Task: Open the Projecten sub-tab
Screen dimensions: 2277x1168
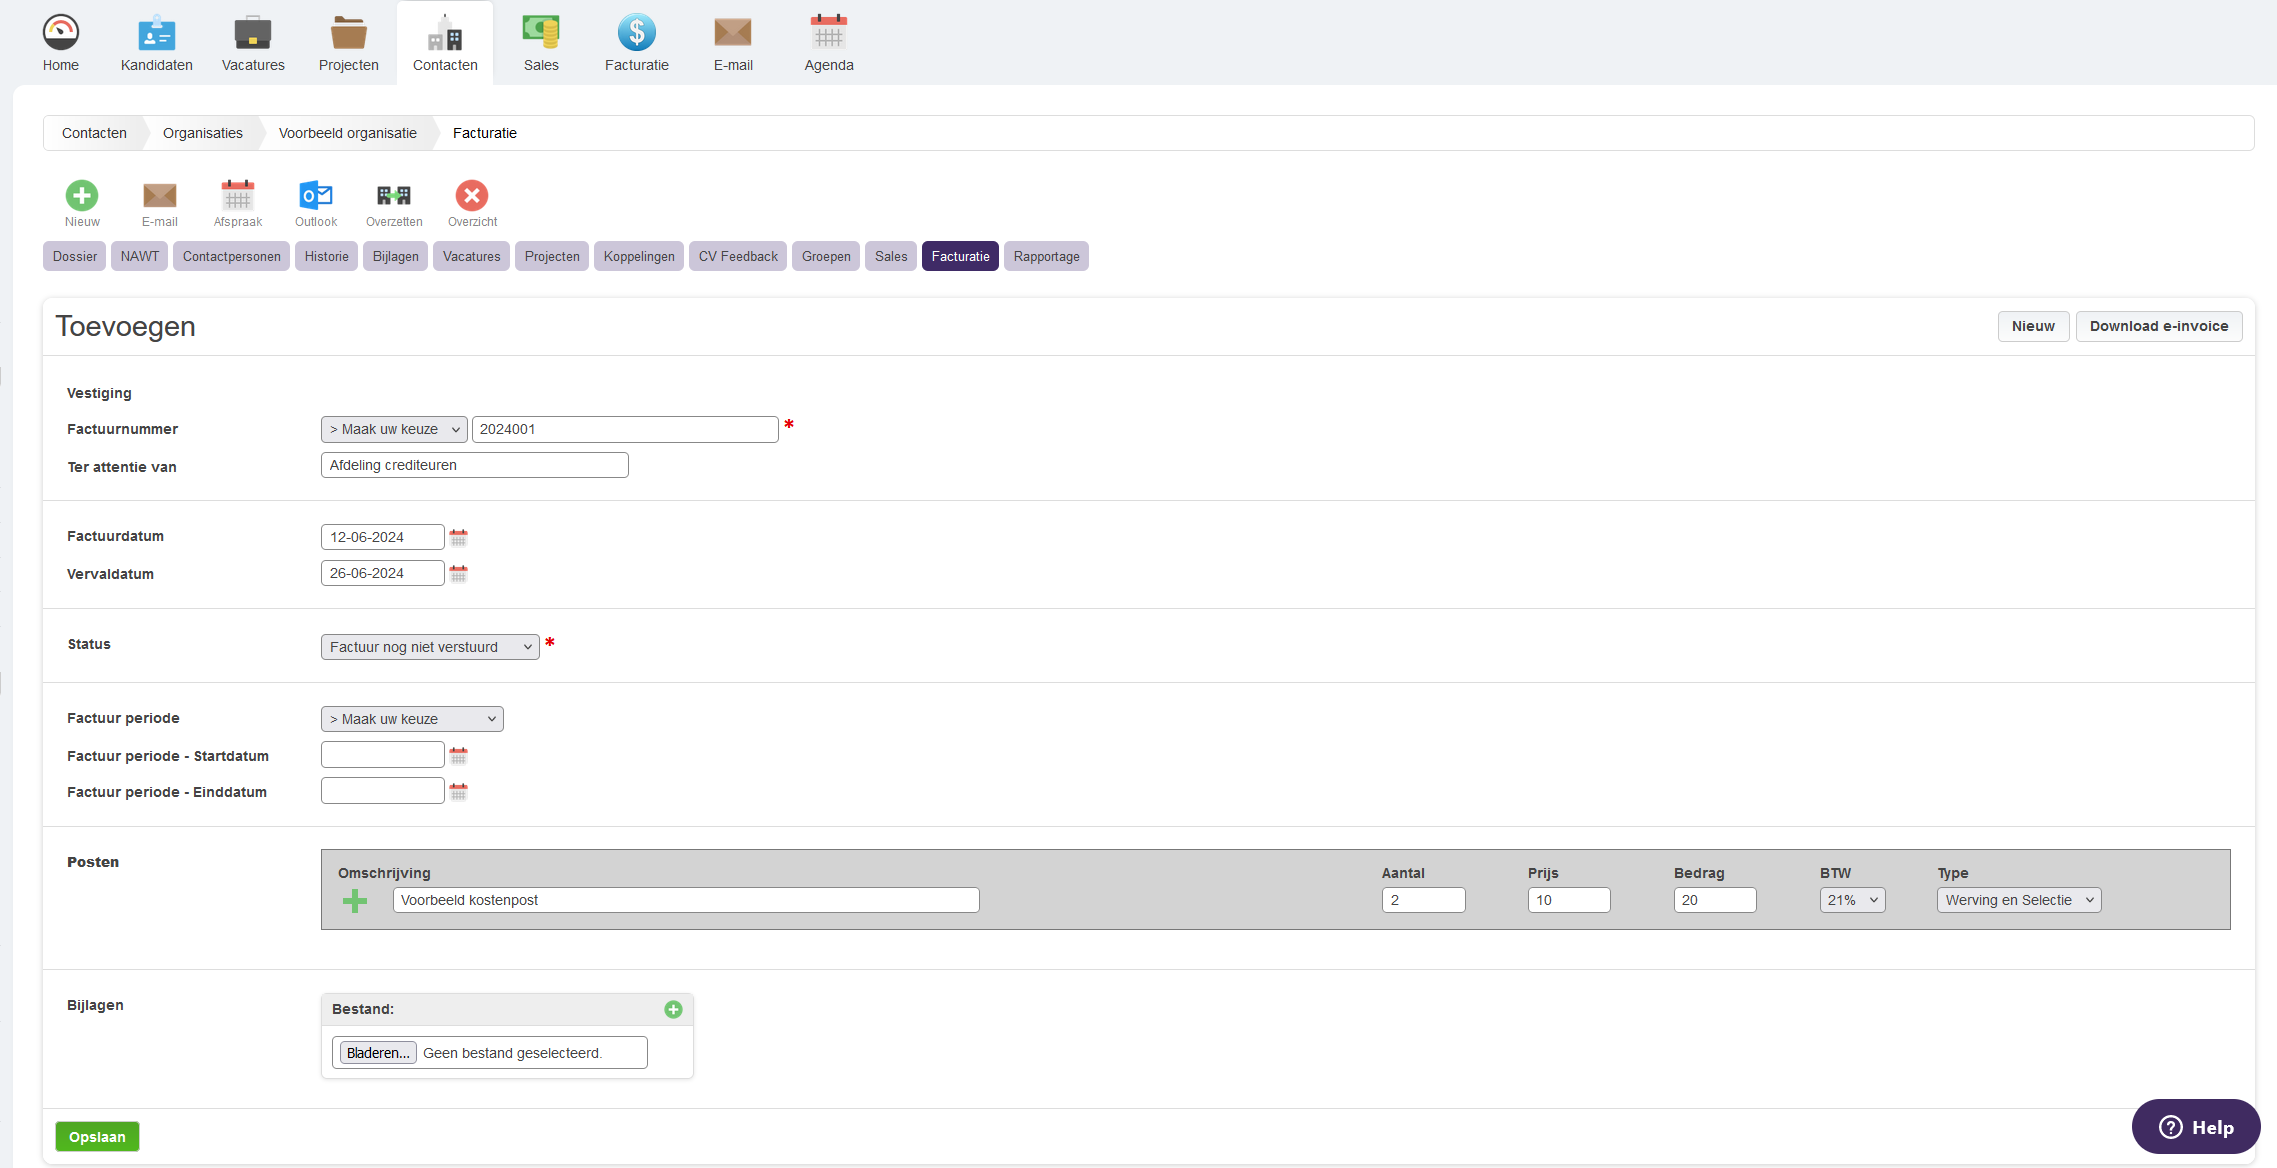Action: [x=552, y=256]
